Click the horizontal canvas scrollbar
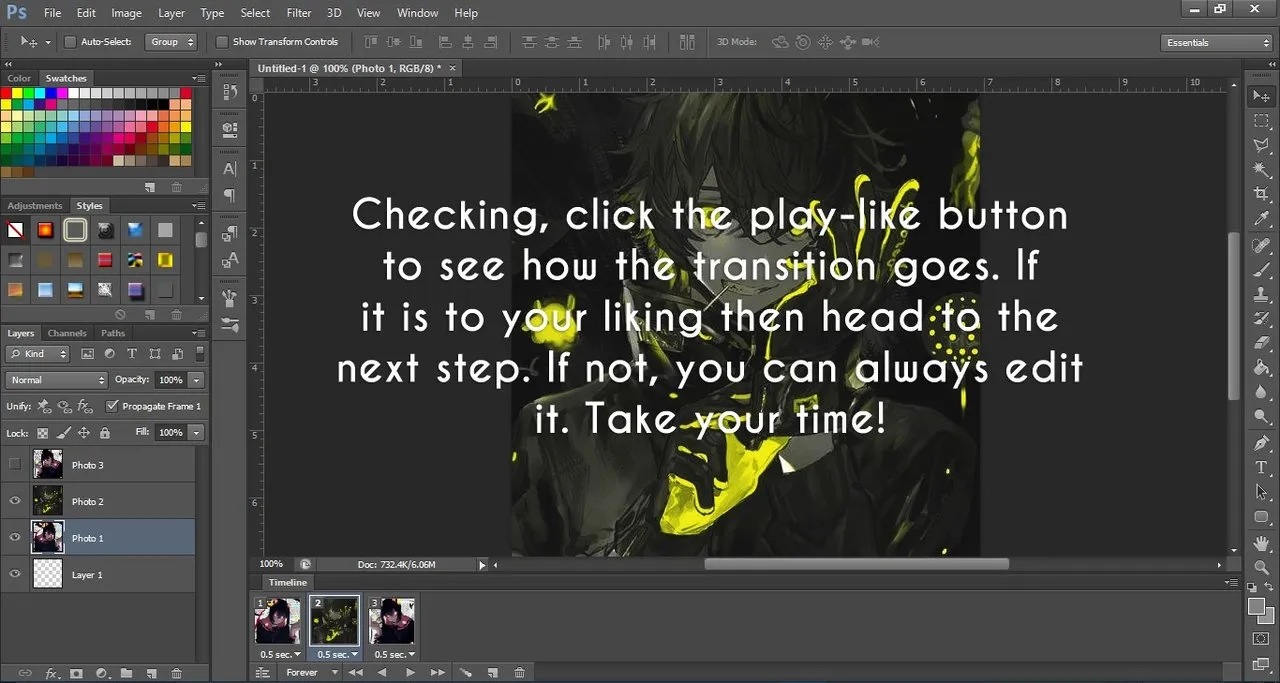Screen dimensions: 1280x683 click(x=857, y=564)
